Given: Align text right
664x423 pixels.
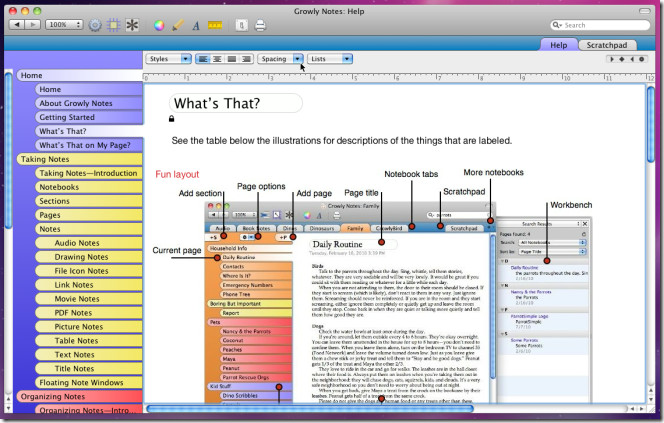Looking at the screenshot, I should coord(246,59).
